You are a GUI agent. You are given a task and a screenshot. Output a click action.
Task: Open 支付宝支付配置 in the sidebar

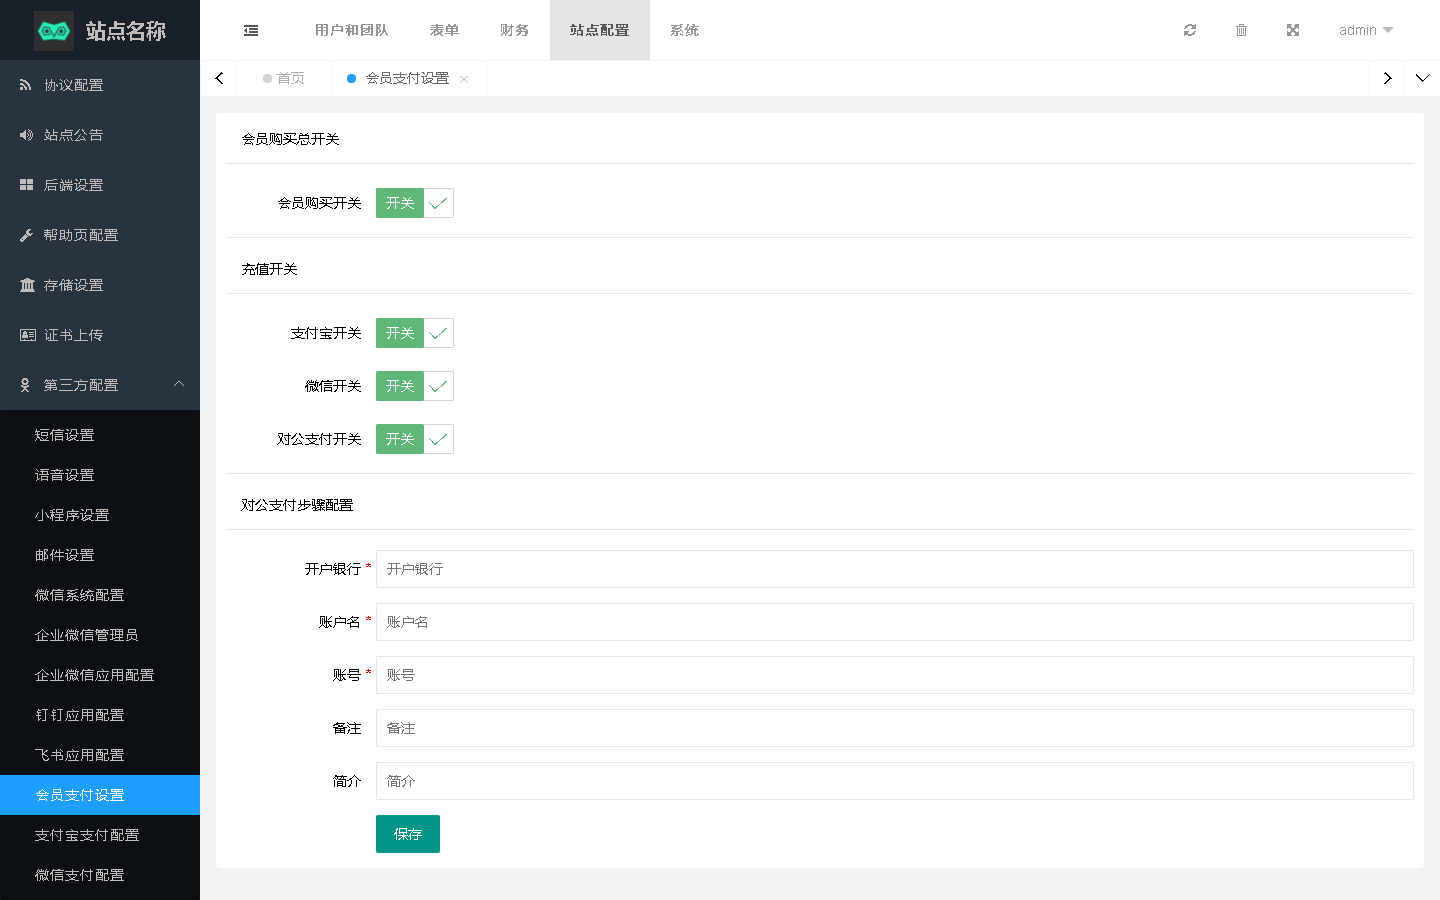click(x=87, y=835)
